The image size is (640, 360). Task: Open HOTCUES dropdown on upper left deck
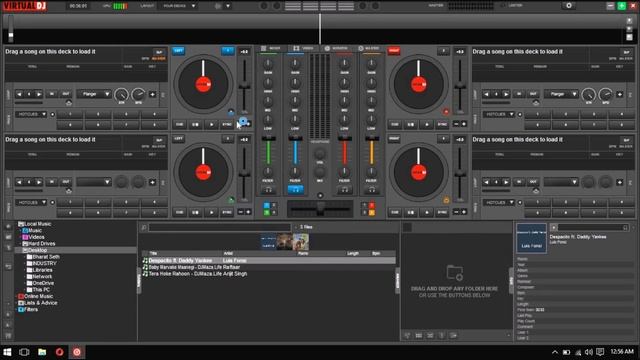coord(31,115)
